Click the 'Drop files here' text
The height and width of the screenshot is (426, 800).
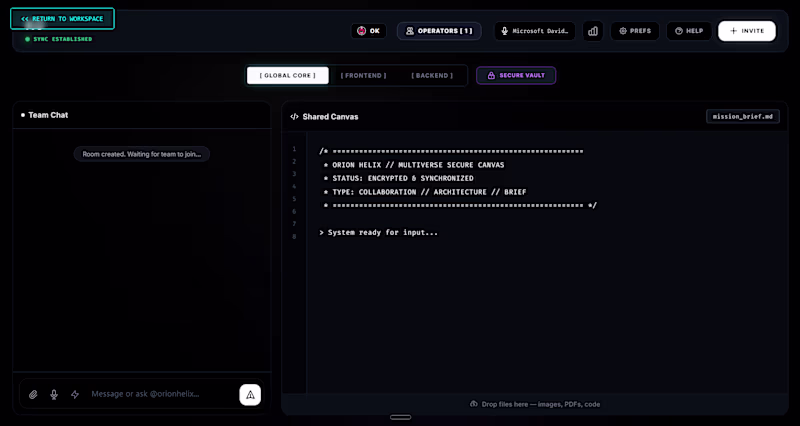(541, 404)
